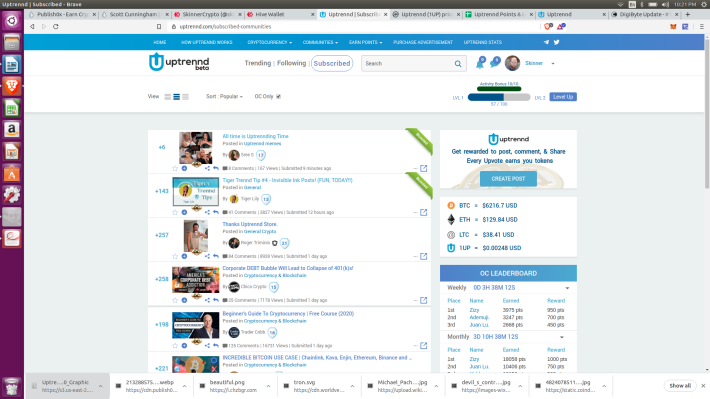Open external link icon on 'Beginner's Guide' post
The width and height of the screenshot is (710, 399).
pyautogui.click(x=423, y=346)
